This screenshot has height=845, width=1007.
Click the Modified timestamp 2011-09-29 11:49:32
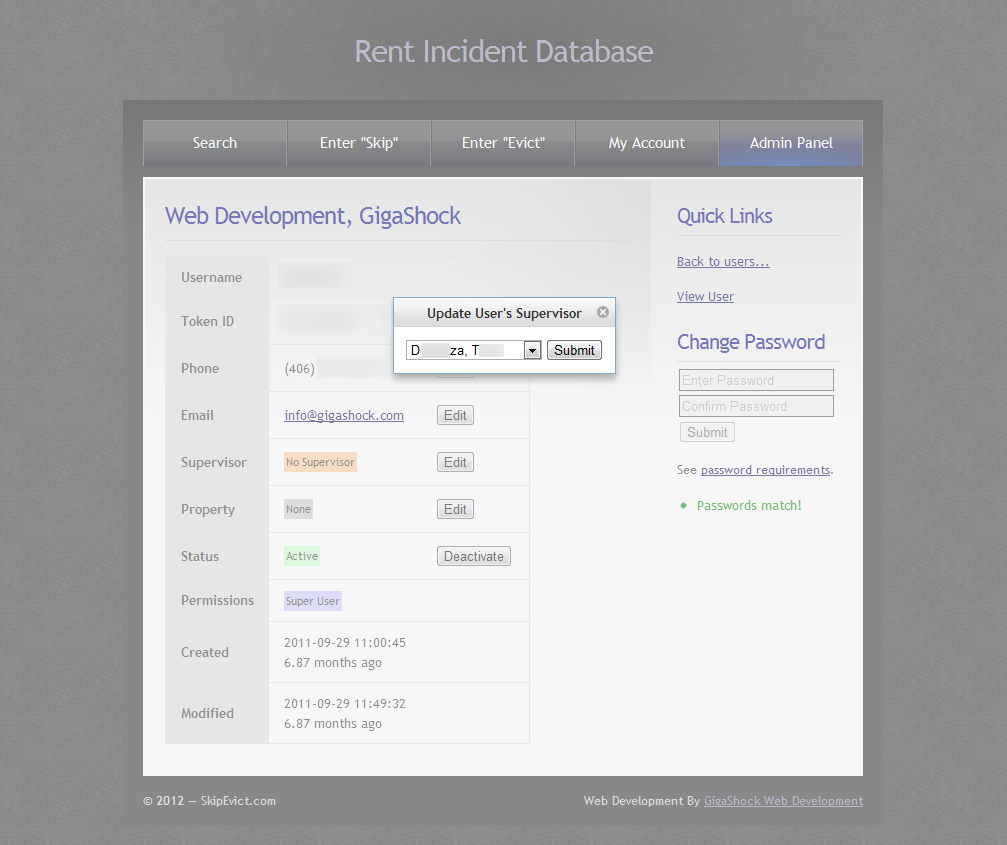[x=345, y=704]
